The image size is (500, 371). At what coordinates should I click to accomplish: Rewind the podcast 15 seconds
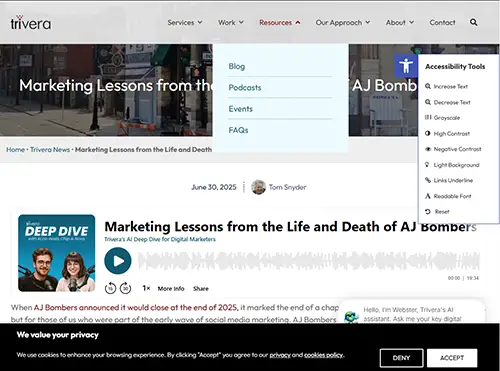coord(110,288)
